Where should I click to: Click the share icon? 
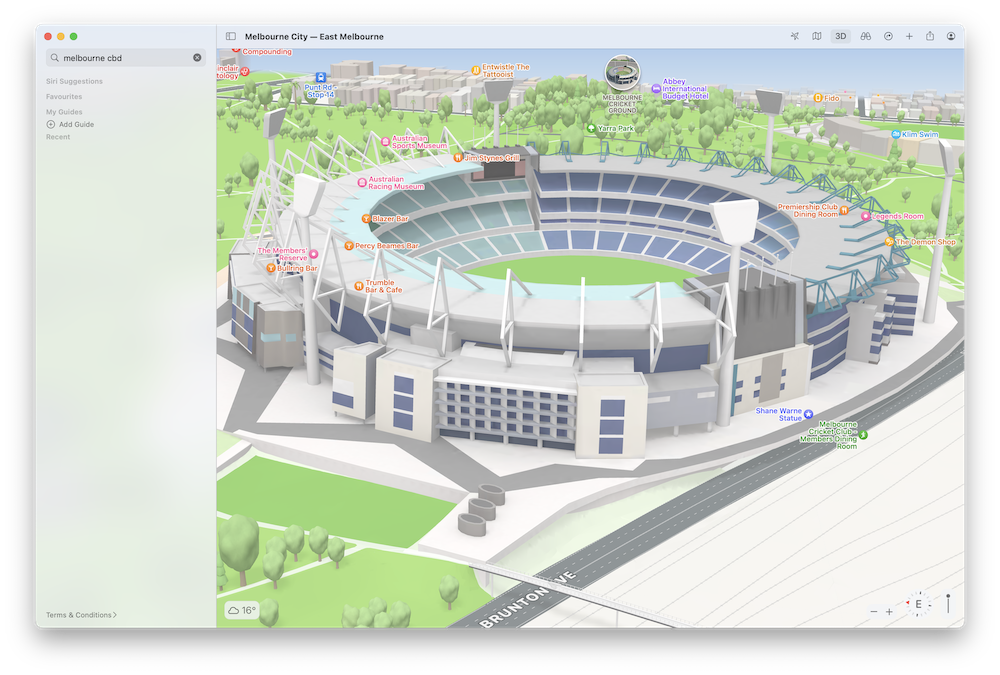[x=930, y=37]
